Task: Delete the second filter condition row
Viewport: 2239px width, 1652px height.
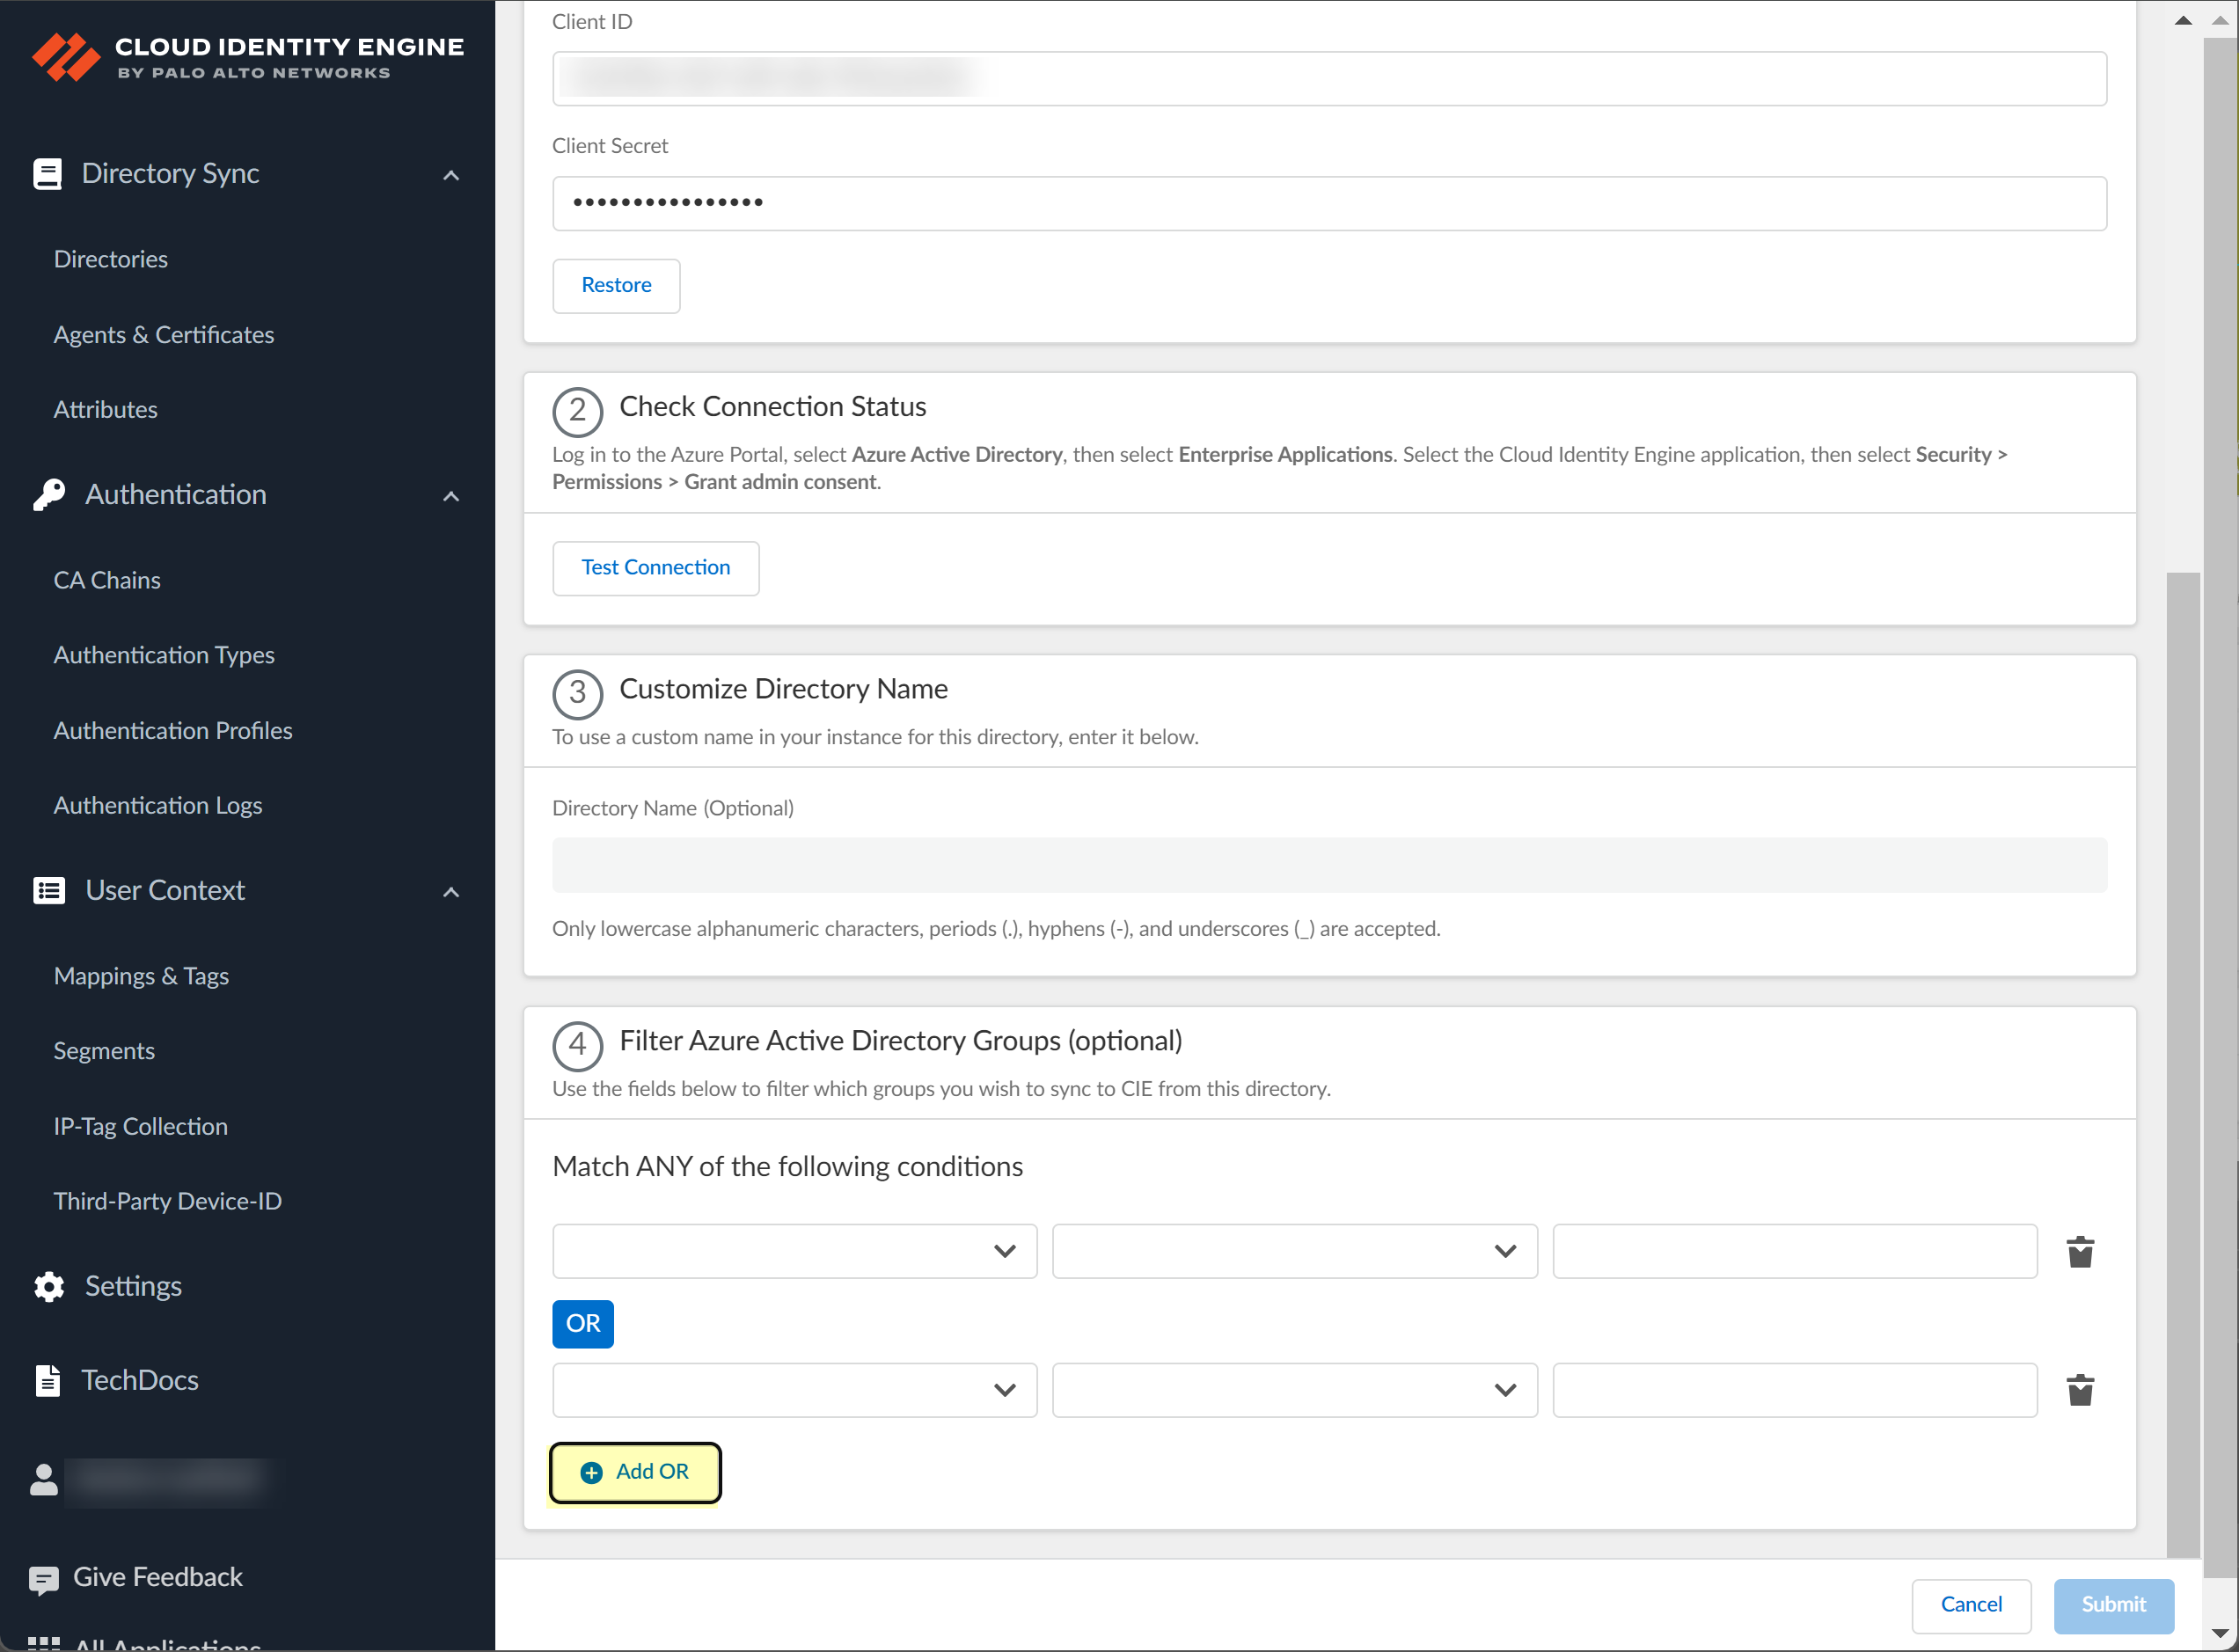Action: point(2080,1390)
